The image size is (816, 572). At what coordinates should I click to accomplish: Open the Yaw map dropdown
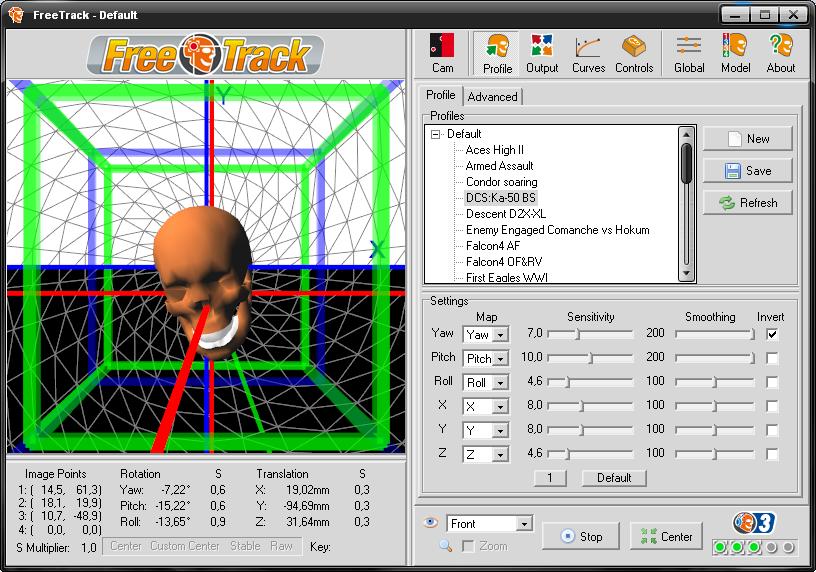(x=500, y=335)
